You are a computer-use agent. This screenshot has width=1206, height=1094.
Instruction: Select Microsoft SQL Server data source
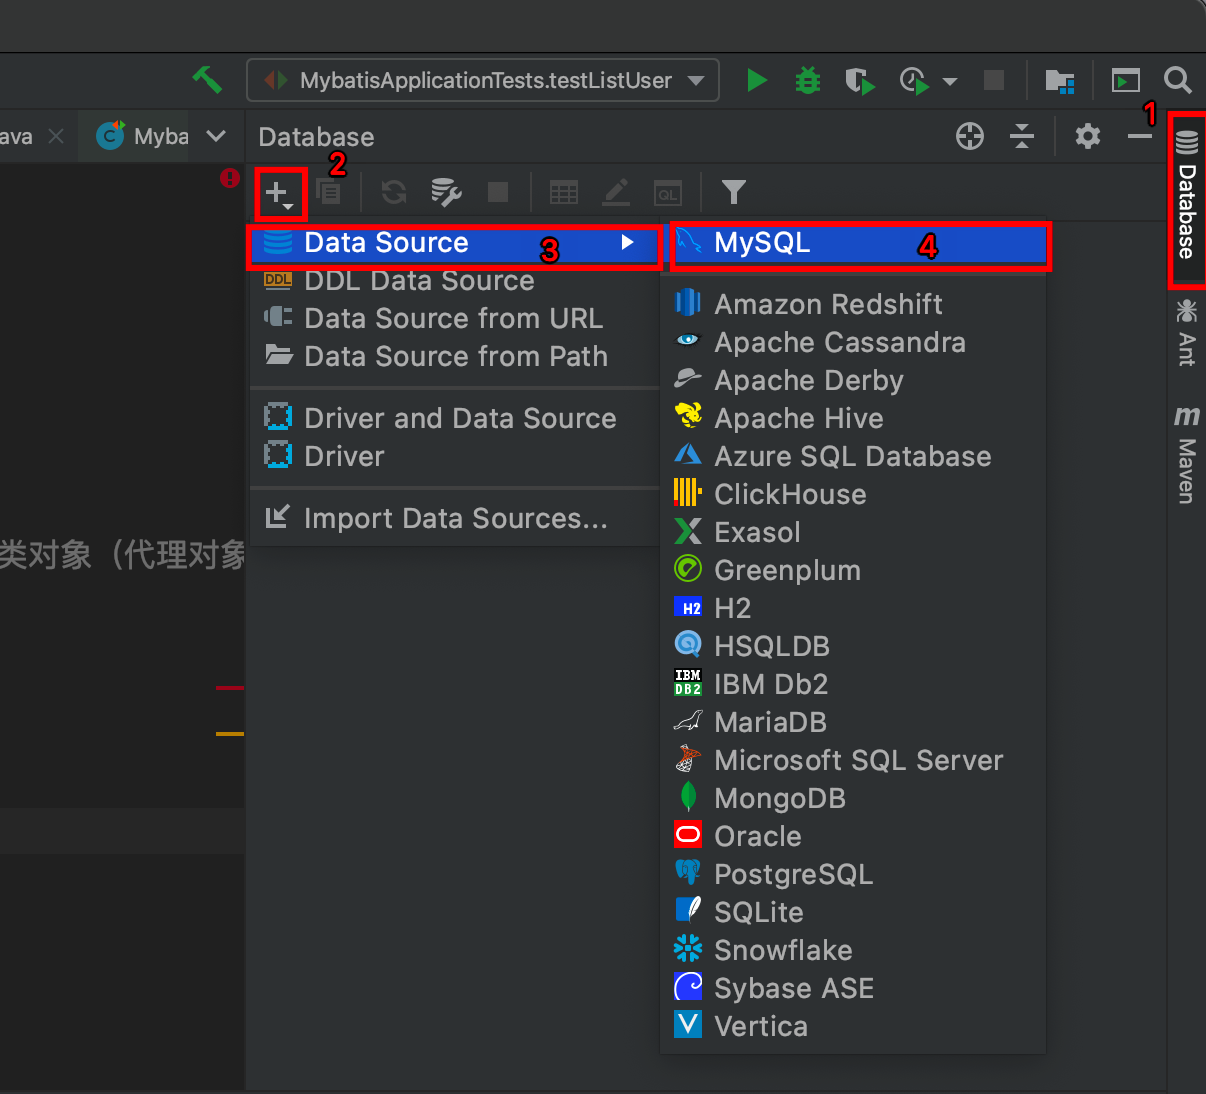tap(853, 761)
